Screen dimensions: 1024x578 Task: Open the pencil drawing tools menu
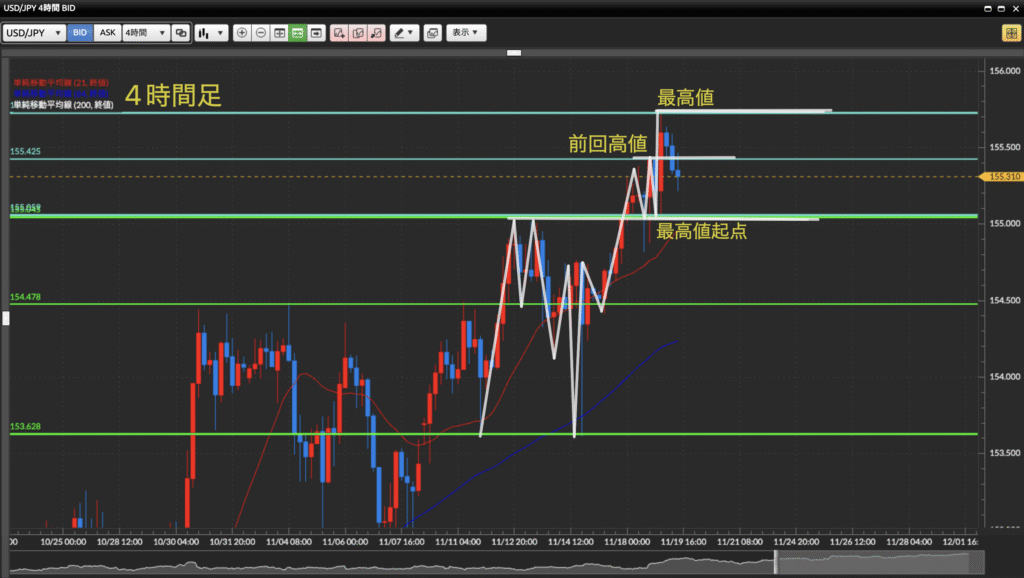(404, 33)
